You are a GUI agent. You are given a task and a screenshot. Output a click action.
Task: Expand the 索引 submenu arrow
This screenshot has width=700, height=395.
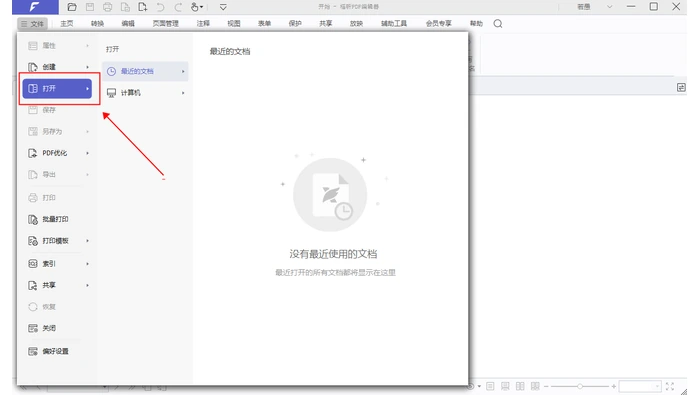pyautogui.click(x=88, y=264)
